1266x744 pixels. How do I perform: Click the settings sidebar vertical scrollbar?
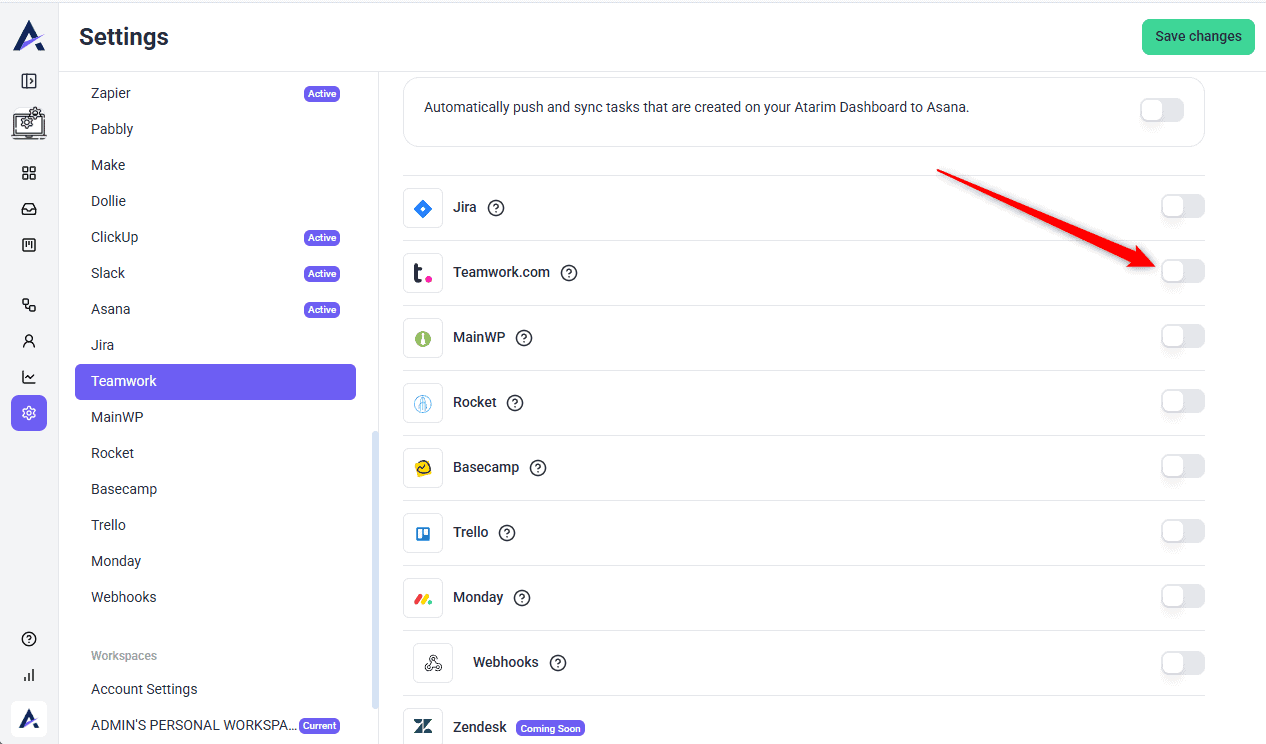tap(375, 570)
